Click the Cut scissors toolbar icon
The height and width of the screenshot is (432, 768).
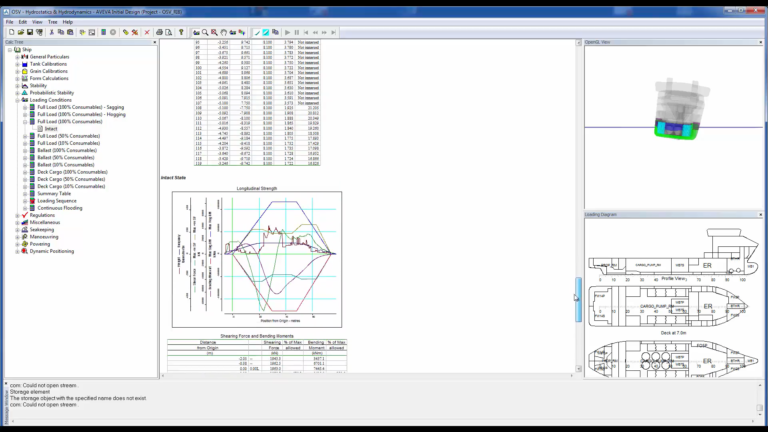point(51,32)
